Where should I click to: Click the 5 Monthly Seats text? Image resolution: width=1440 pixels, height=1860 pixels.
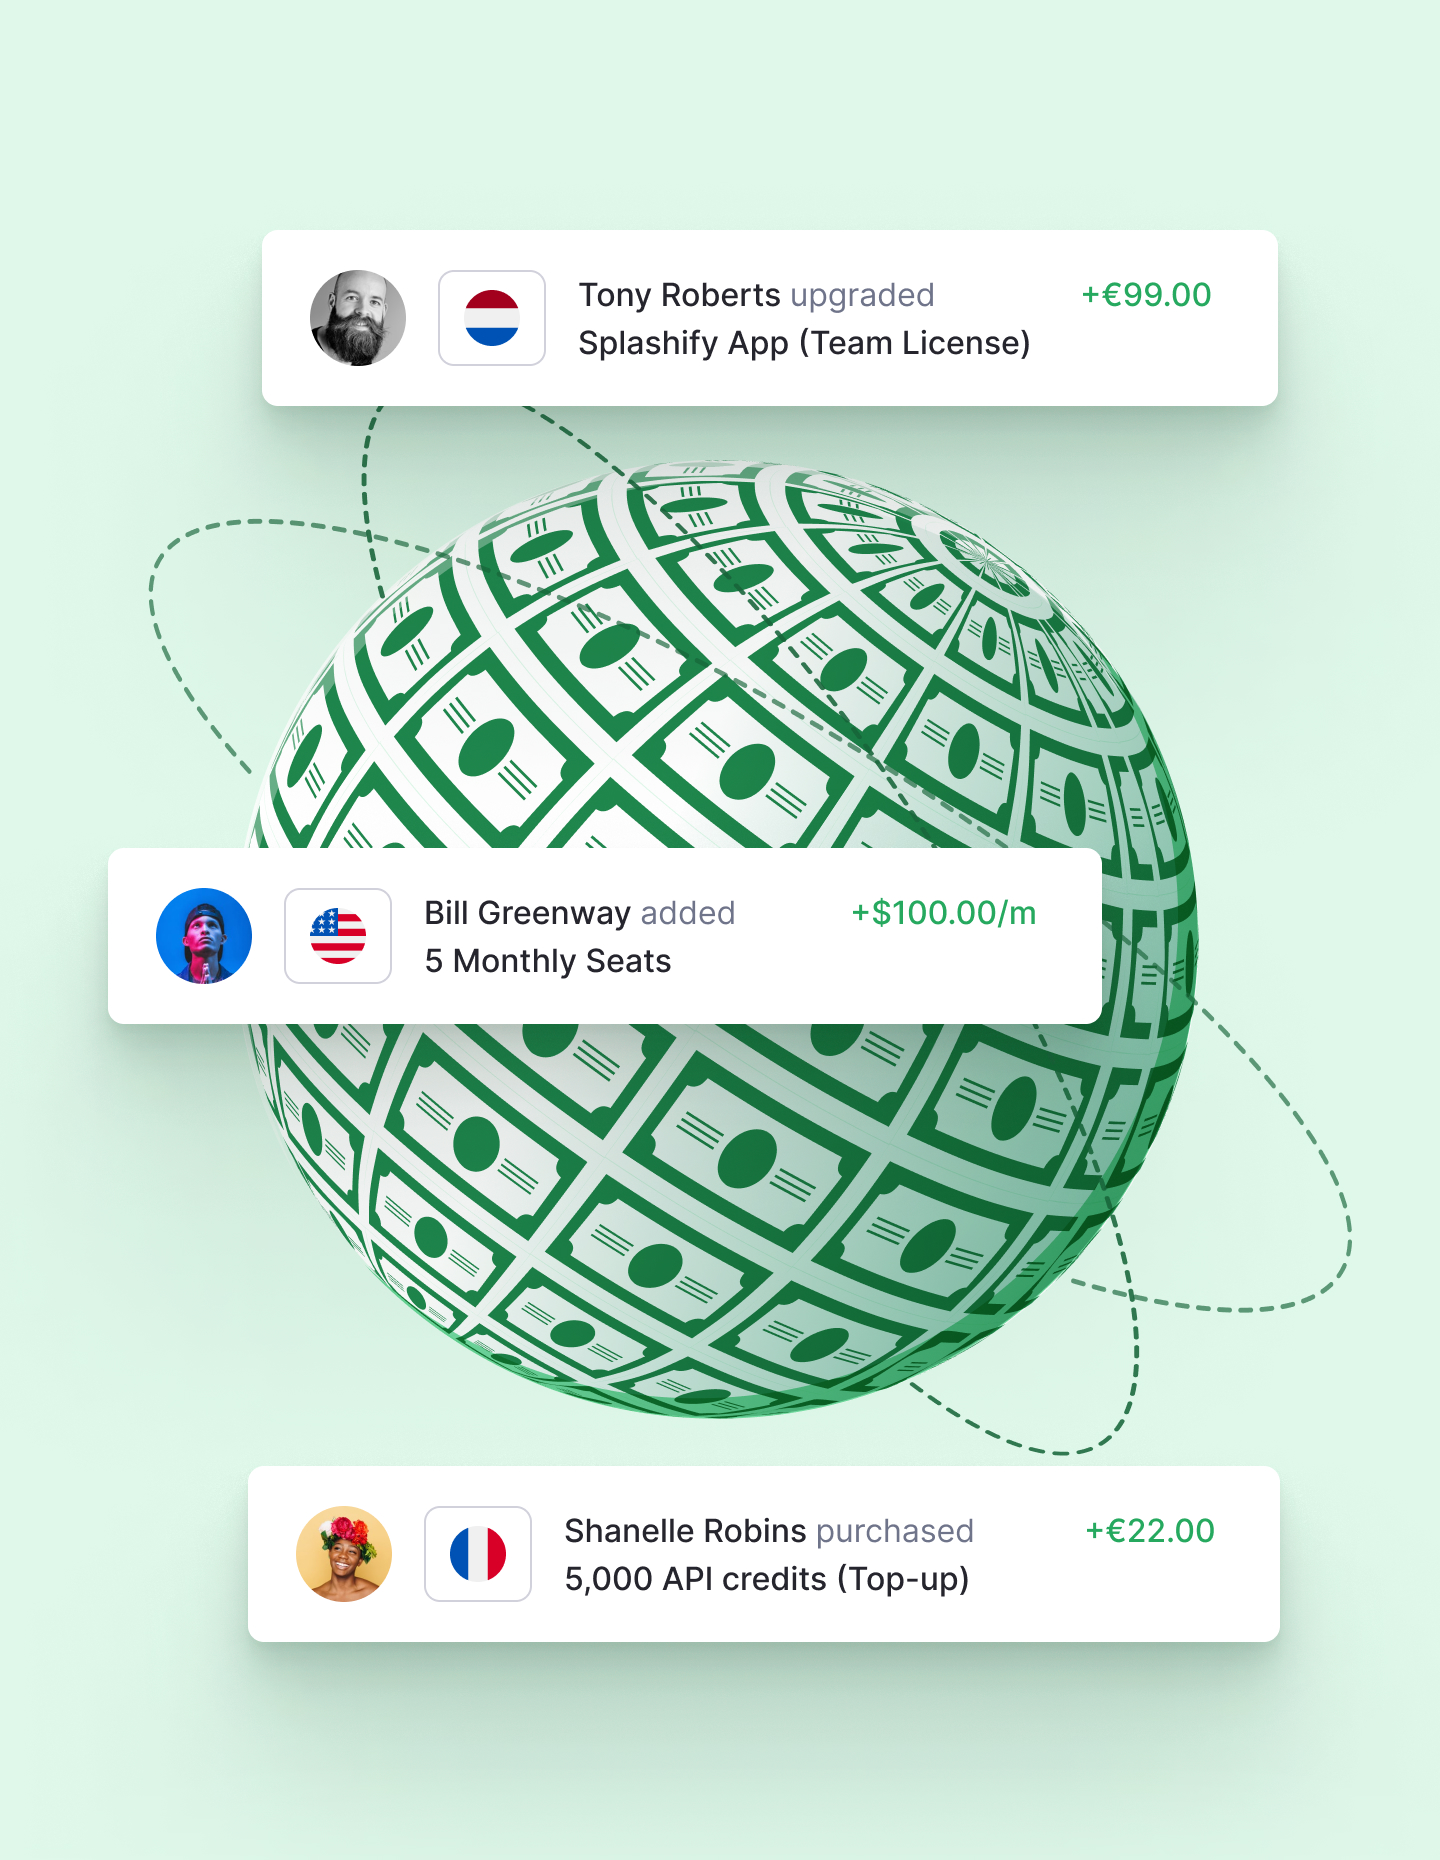[x=548, y=961]
